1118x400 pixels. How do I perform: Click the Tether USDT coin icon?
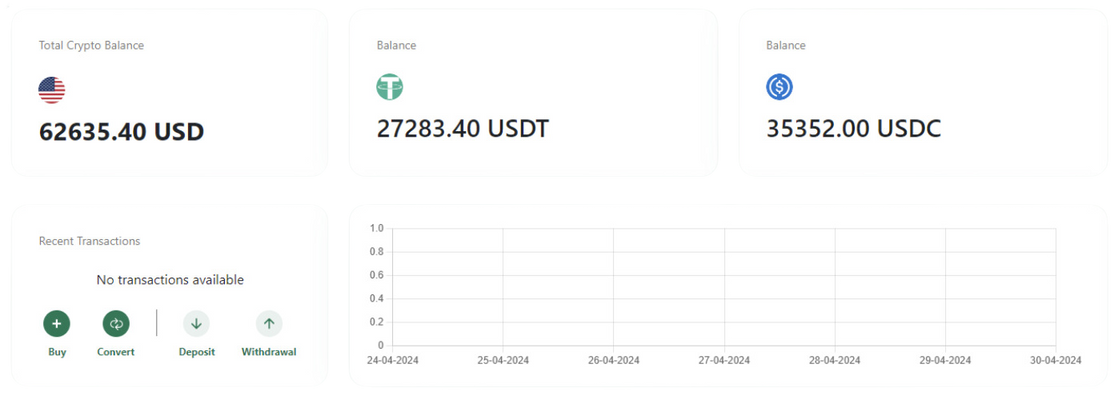[390, 88]
